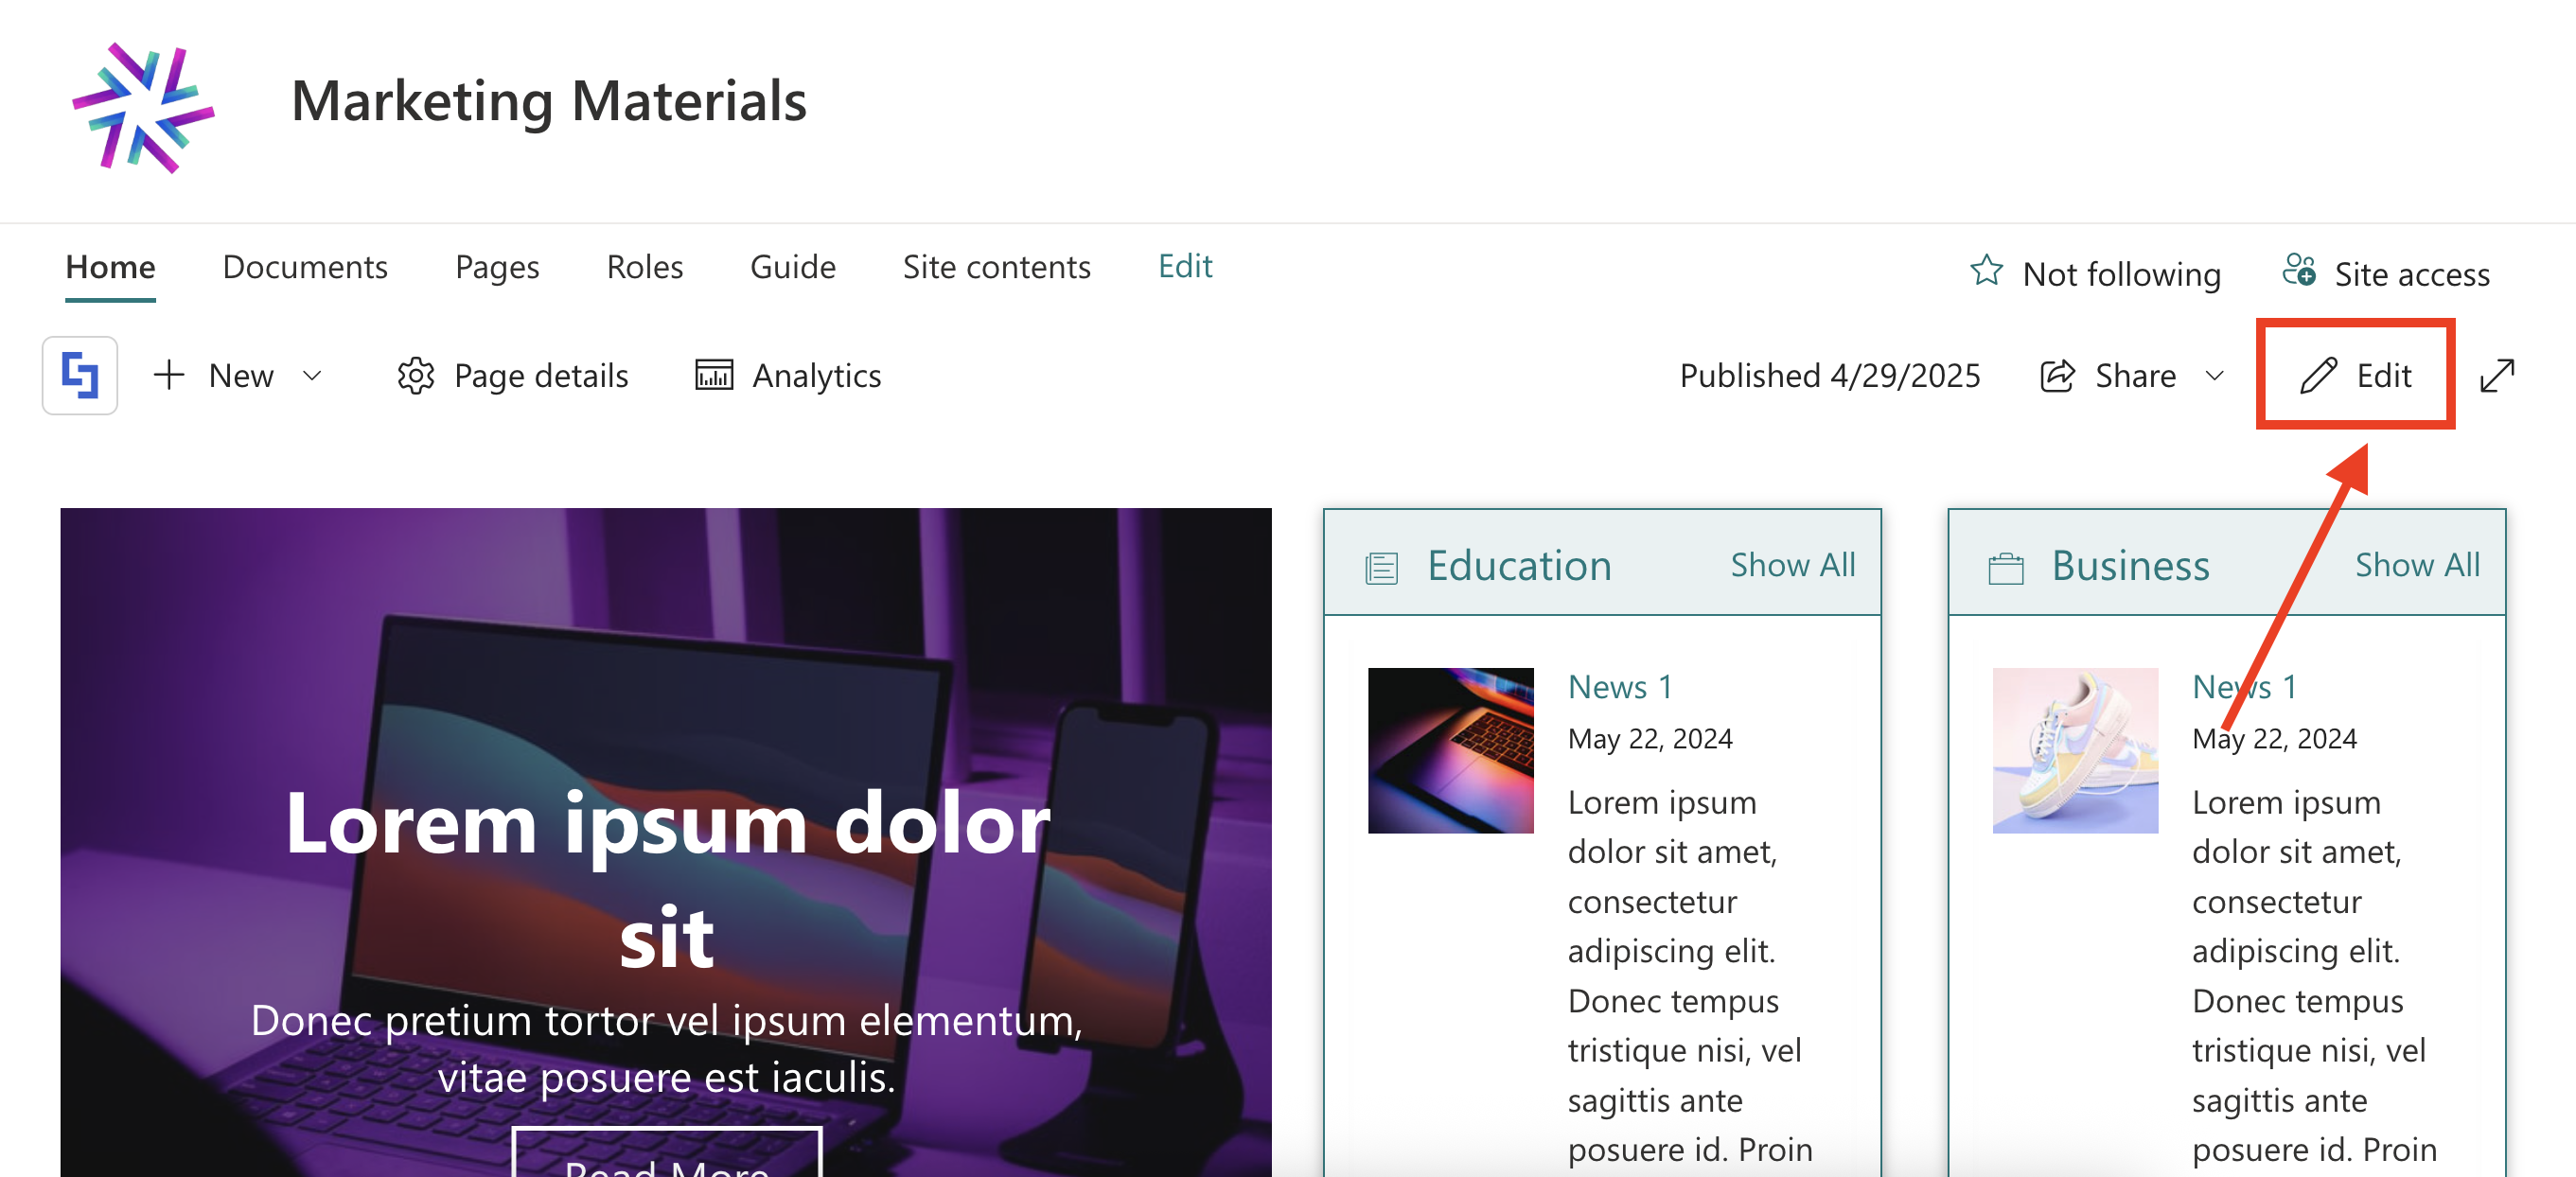2576x1177 pixels.
Task: Click Show All in Business panel
Action: 2417,564
